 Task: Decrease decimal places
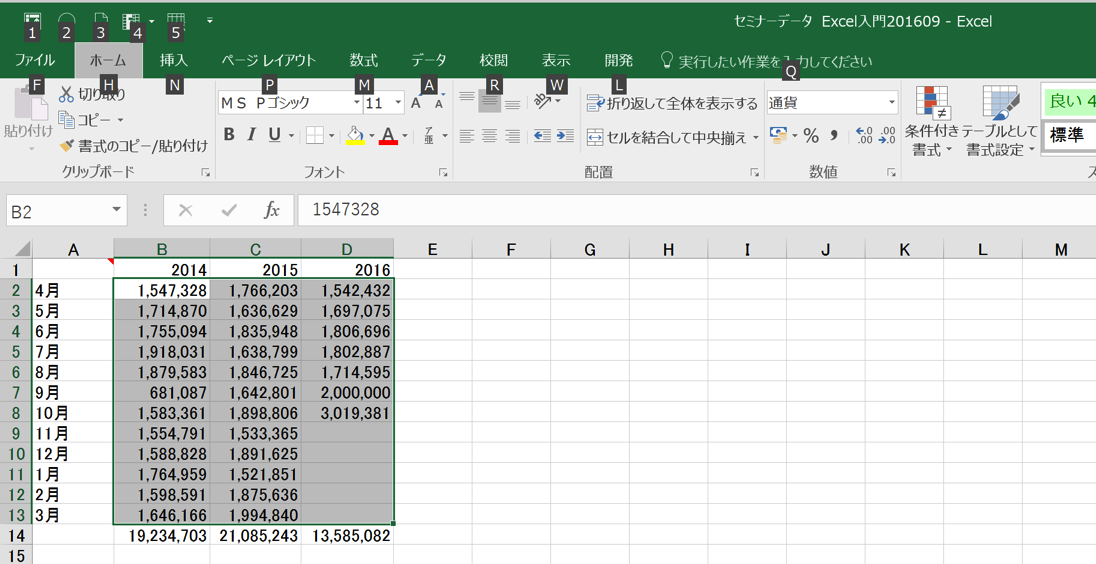(887, 135)
